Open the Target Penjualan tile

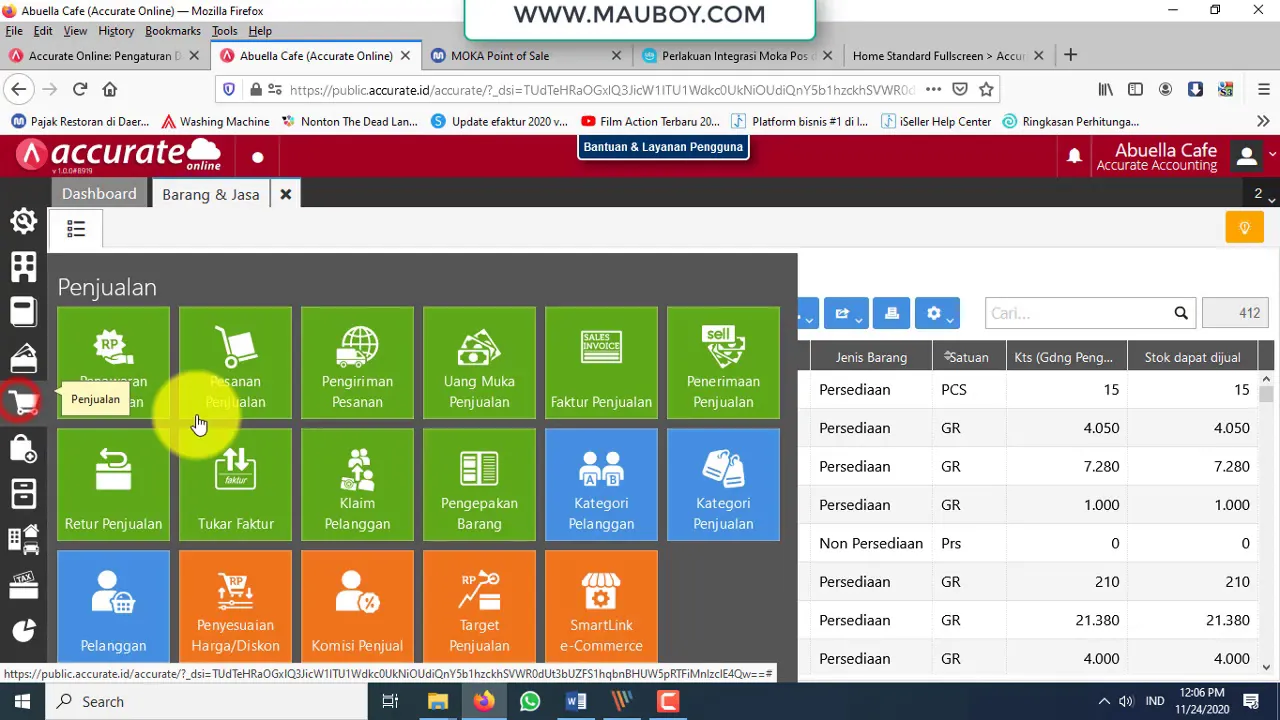click(x=479, y=607)
